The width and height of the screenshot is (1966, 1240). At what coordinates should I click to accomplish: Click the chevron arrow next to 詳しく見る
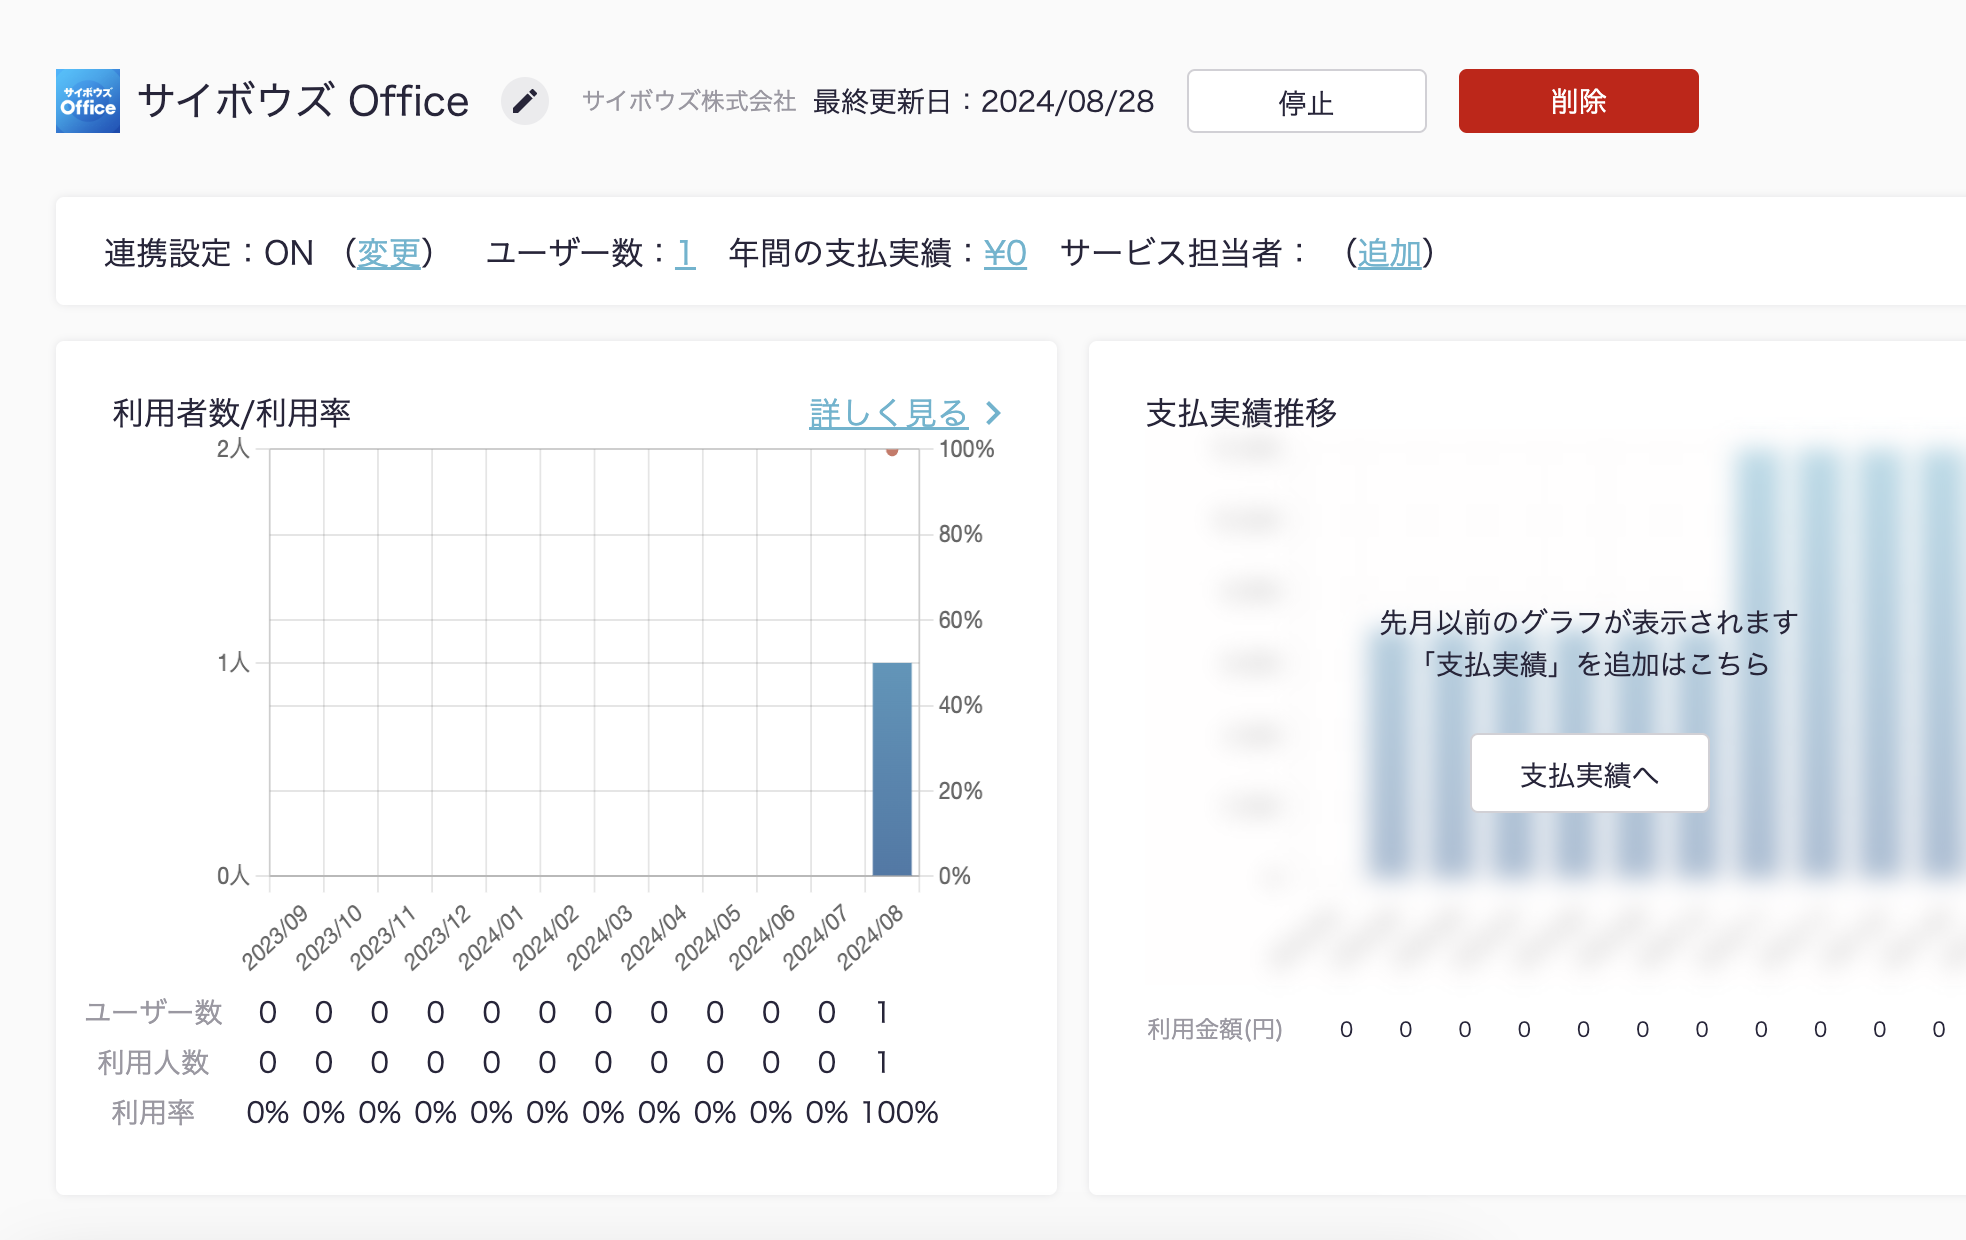[993, 413]
